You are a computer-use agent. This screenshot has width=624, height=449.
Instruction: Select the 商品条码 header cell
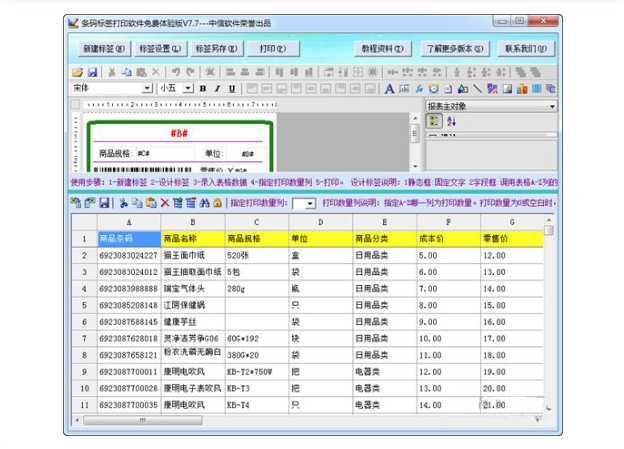click(x=129, y=239)
